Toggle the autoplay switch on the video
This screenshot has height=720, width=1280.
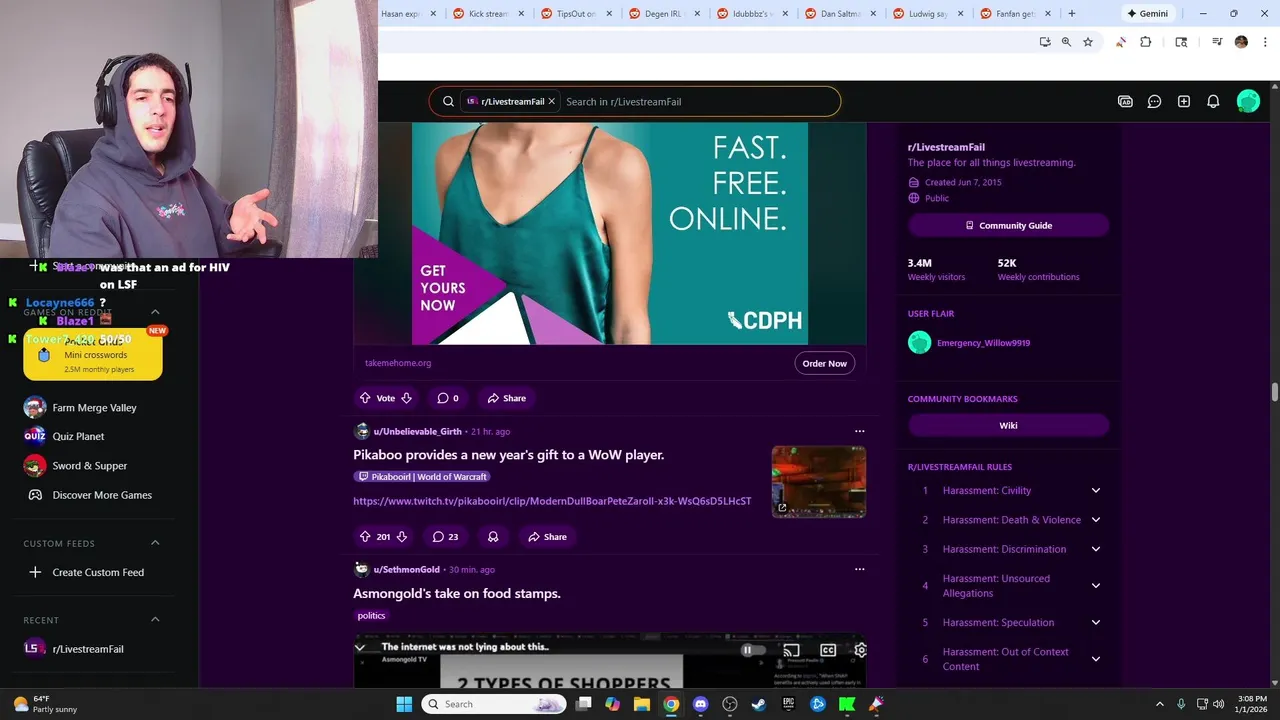click(753, 650)
